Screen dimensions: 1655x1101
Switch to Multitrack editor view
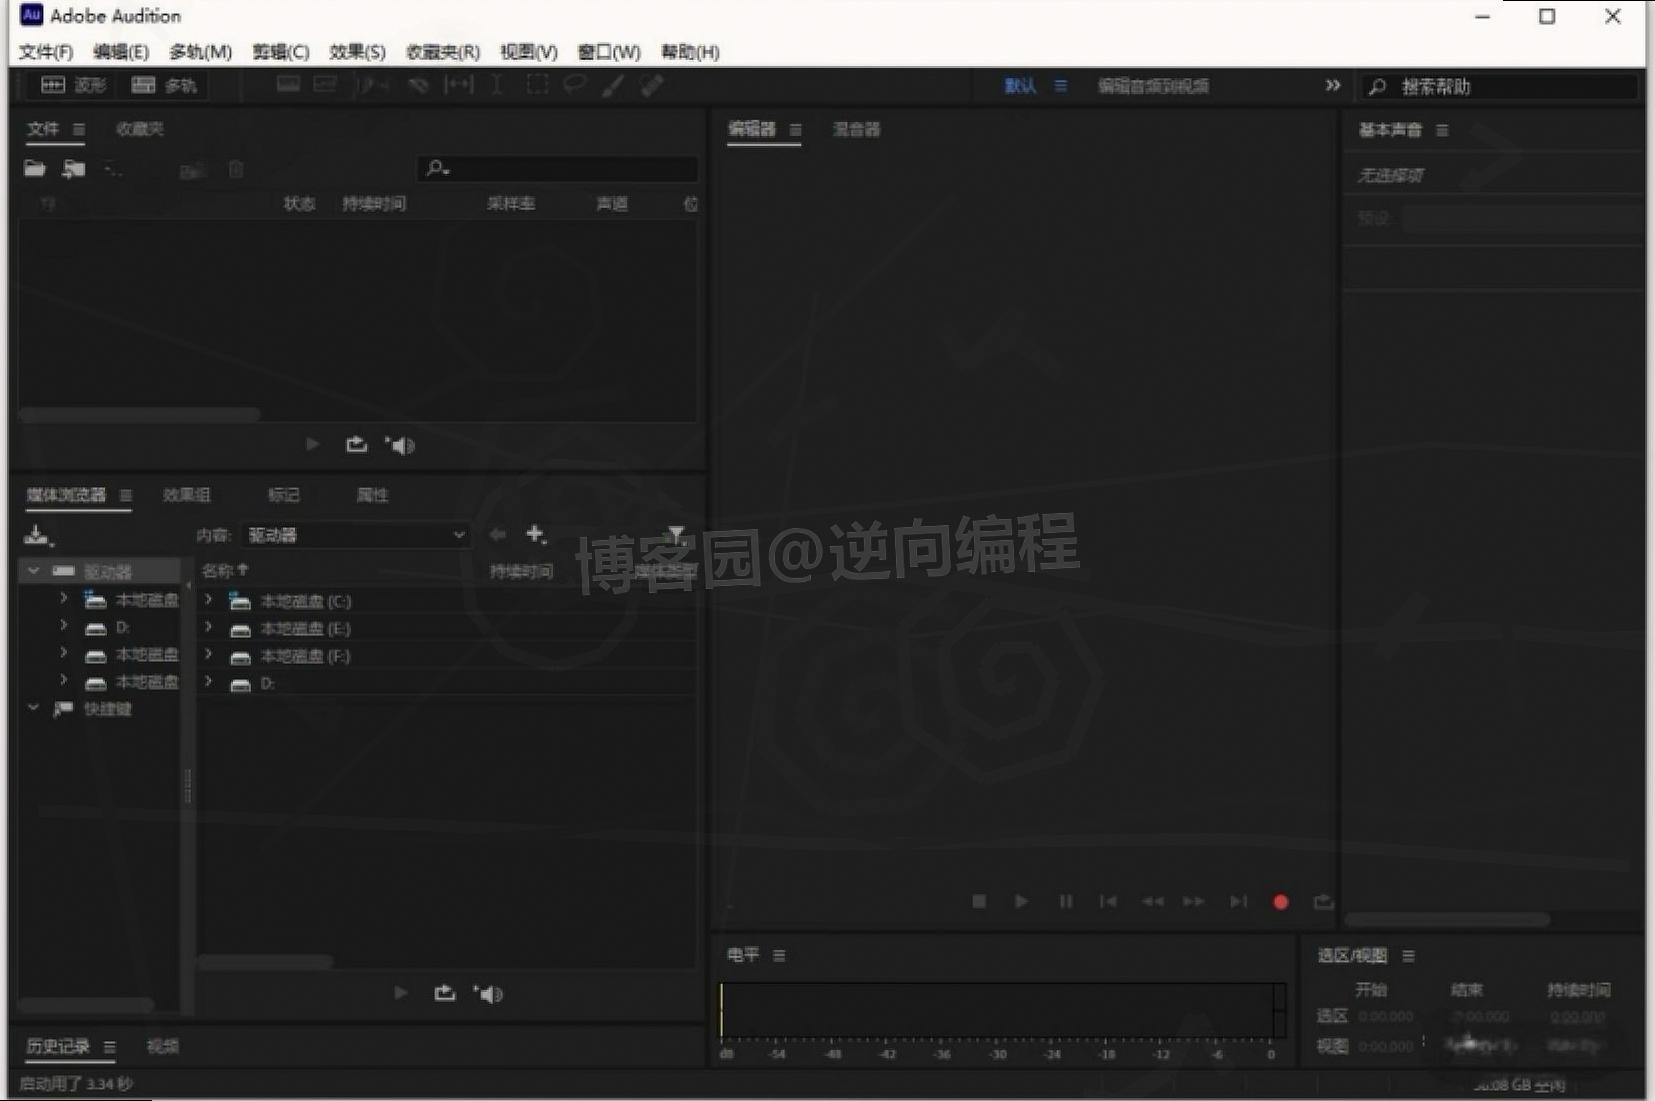click(x=167, y=85)
